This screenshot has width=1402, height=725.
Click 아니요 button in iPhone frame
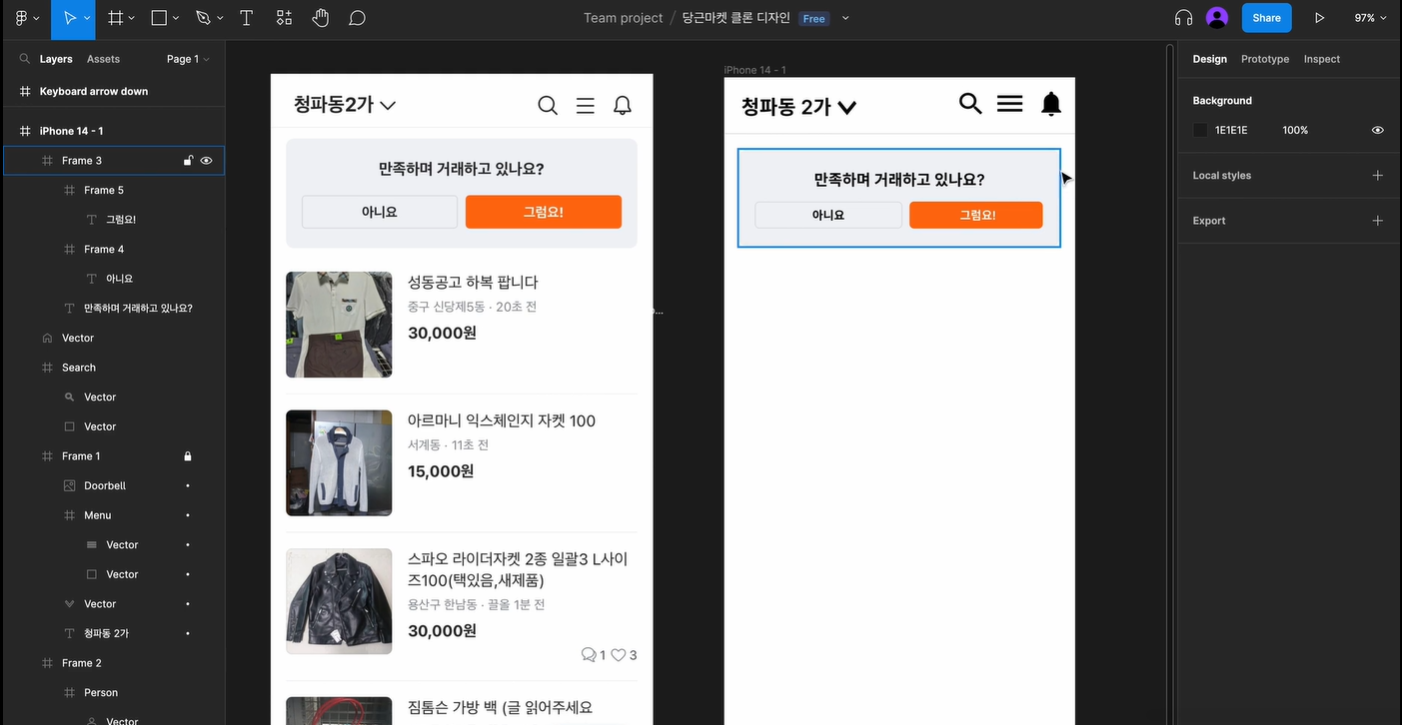(828, 215)
